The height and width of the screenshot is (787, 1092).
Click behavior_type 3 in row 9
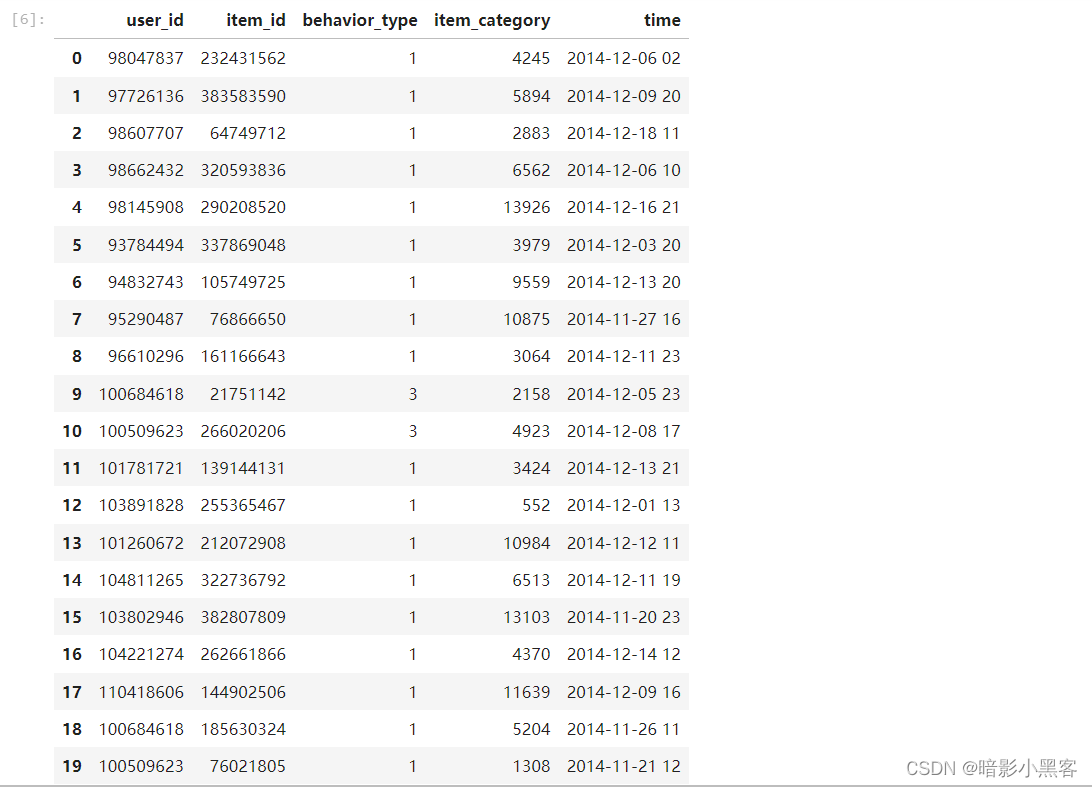[413, 394]
